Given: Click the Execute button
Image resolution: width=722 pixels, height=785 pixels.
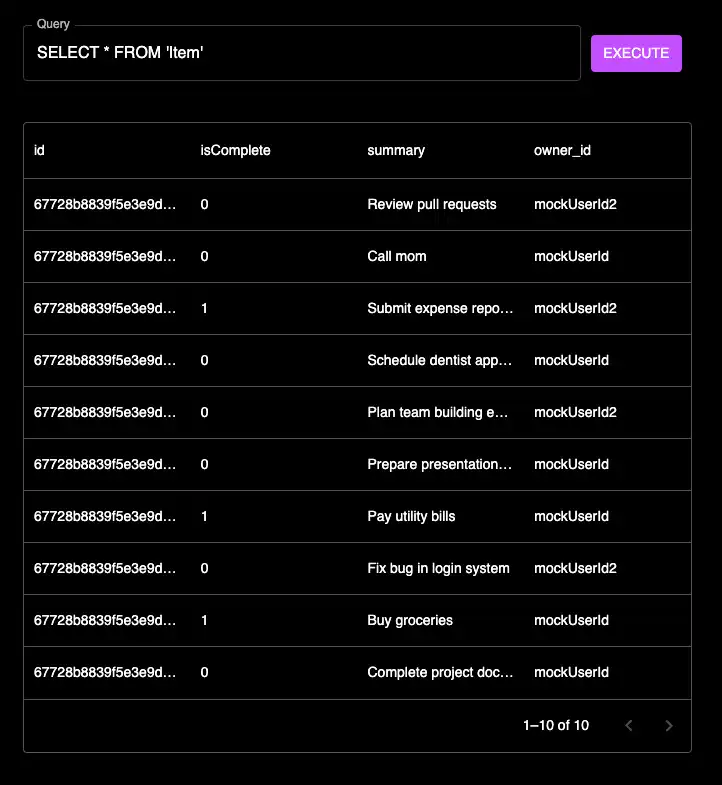Looking at the screenshot, I should pyautogui.click(x=636, y=53).
